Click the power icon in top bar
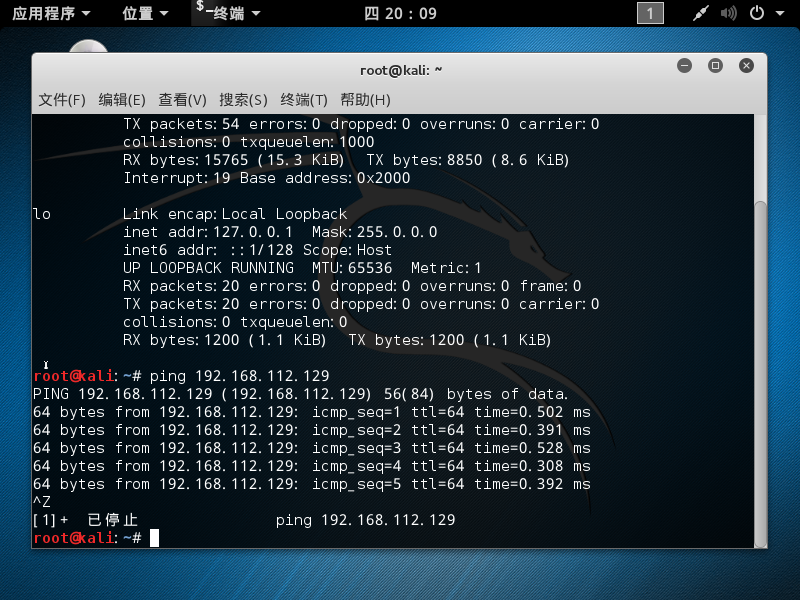Viewport: 800px width, 600px height. pos(757,13)
